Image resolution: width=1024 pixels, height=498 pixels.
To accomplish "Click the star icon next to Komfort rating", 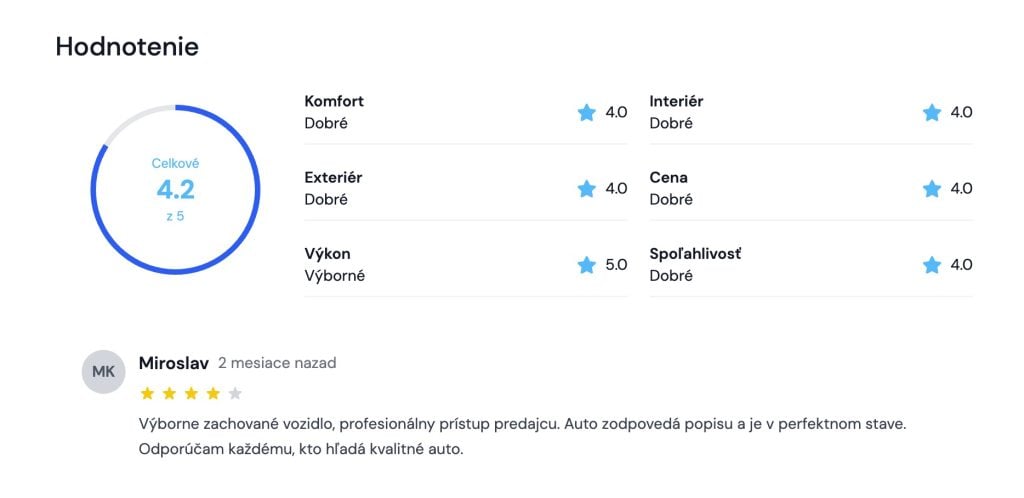I will tap(587, 113).
